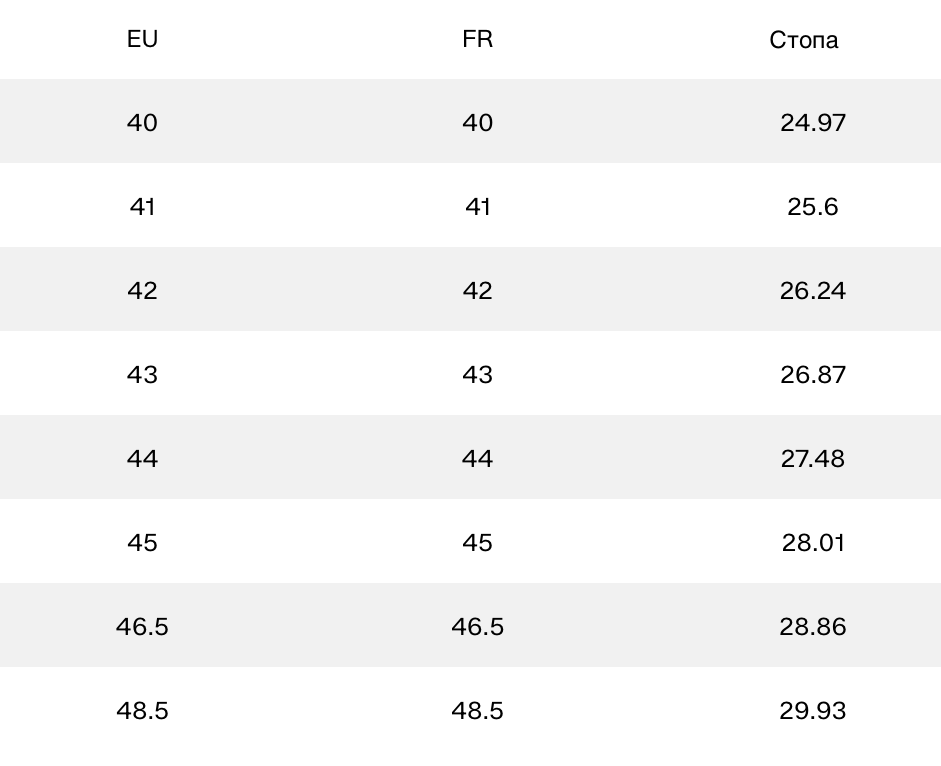The width and height of the screenshot is (941, 766).
Task: Click the EU column header
Action: click(x=142, y=39)
